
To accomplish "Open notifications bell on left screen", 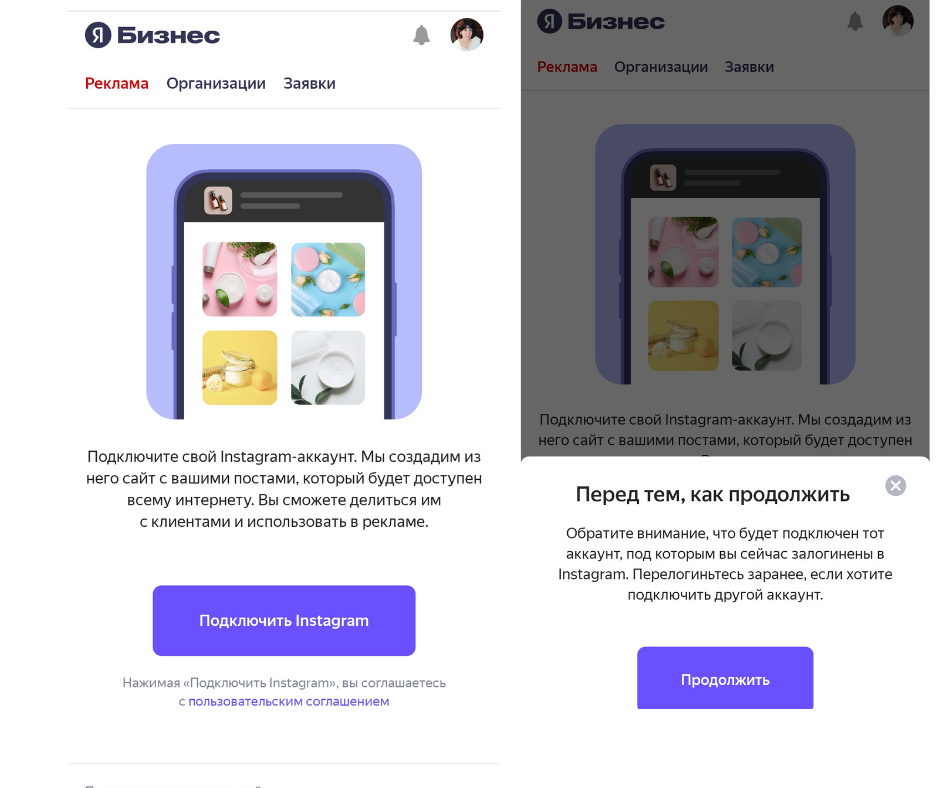I will click(x=421, y=35).
